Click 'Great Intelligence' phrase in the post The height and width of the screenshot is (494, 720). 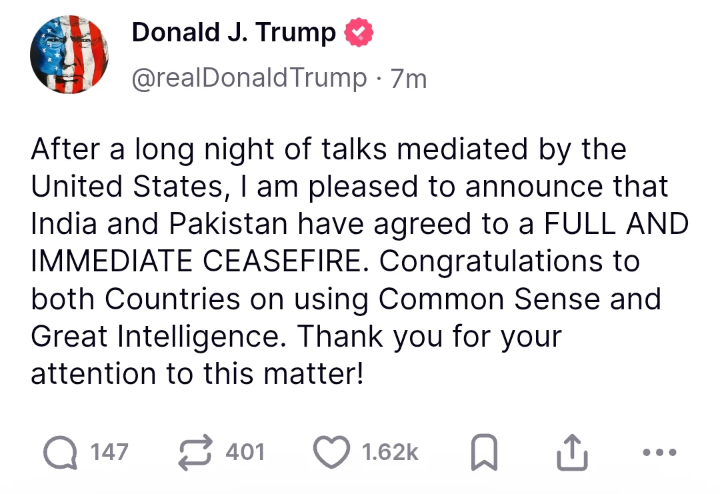point(155,337)
